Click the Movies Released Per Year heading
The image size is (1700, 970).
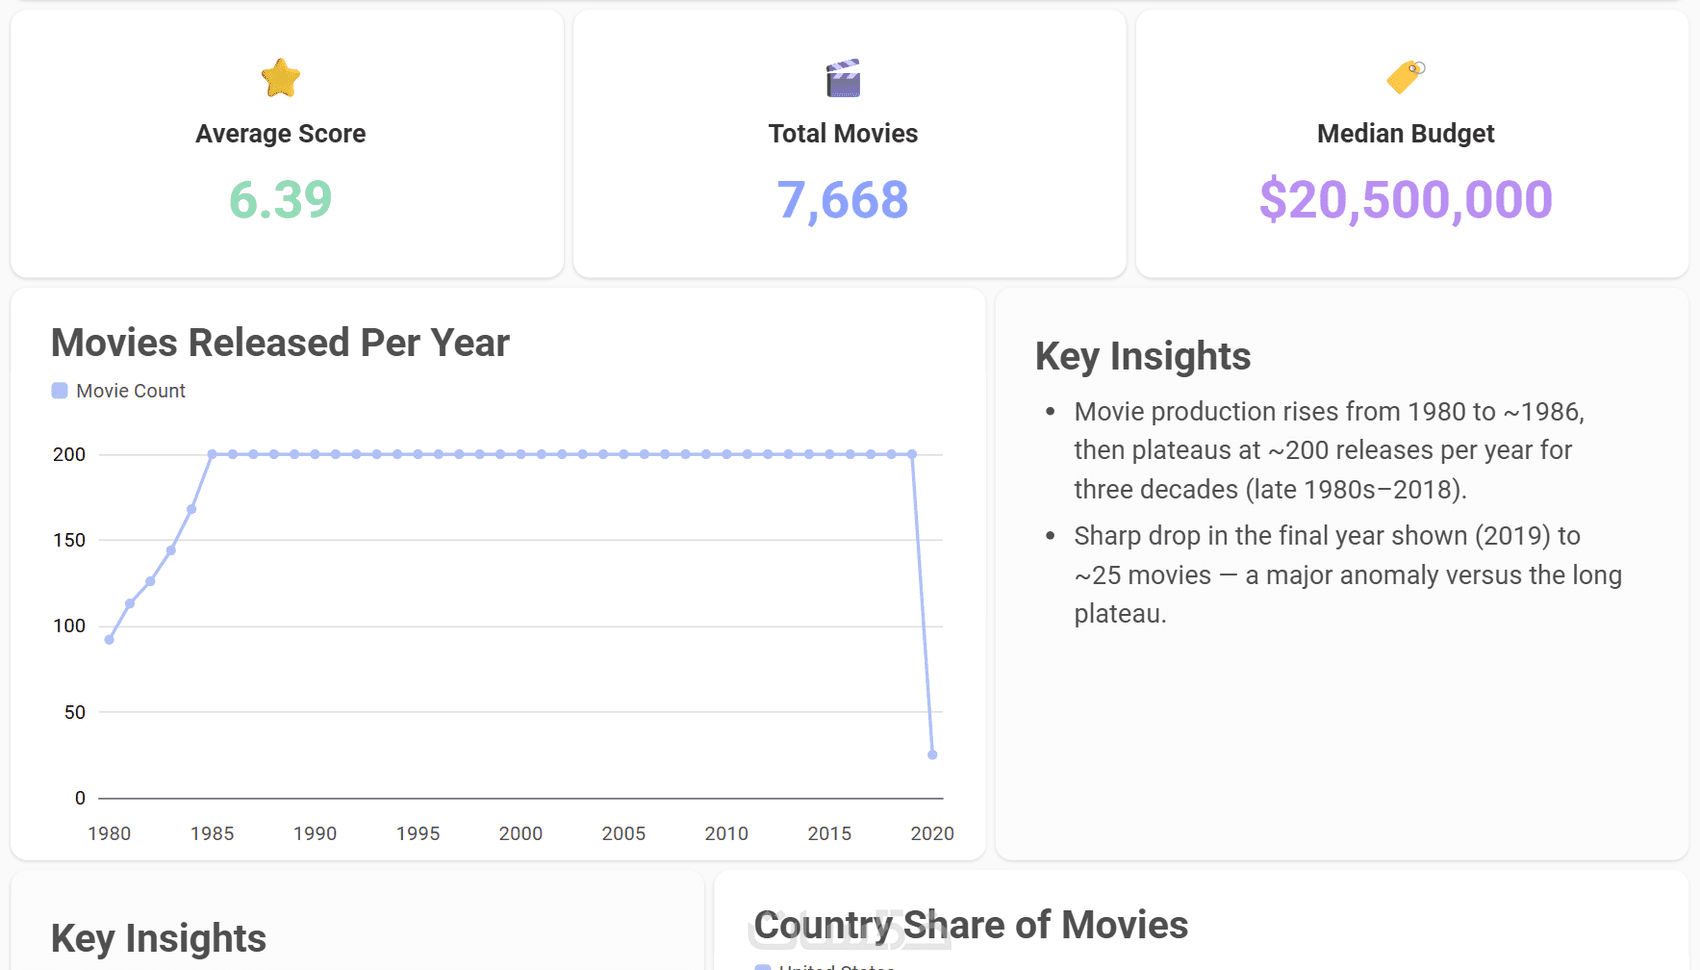[x=280, y=343]
